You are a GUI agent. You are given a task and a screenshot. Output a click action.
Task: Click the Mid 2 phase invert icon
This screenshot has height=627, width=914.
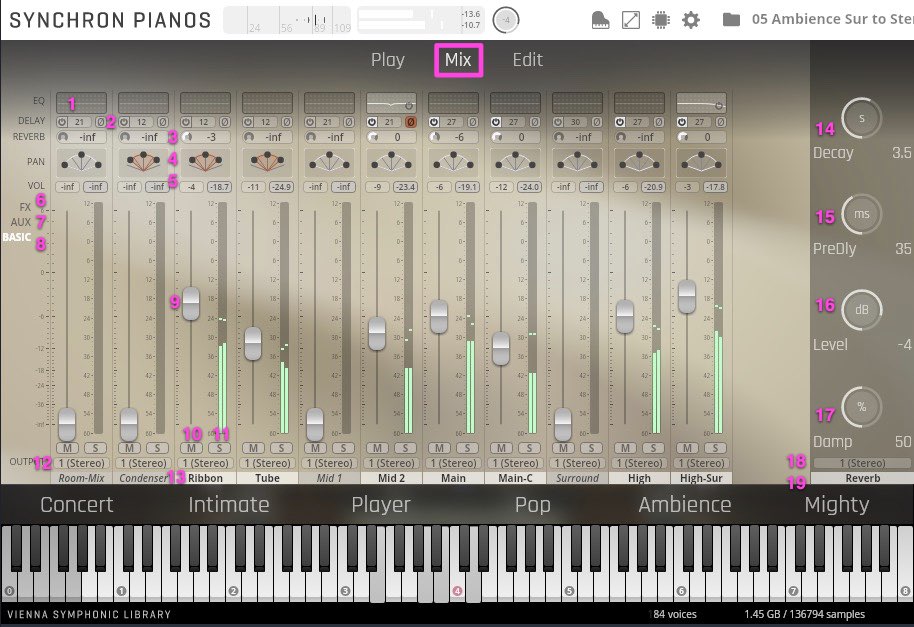[x=410, y=122]
